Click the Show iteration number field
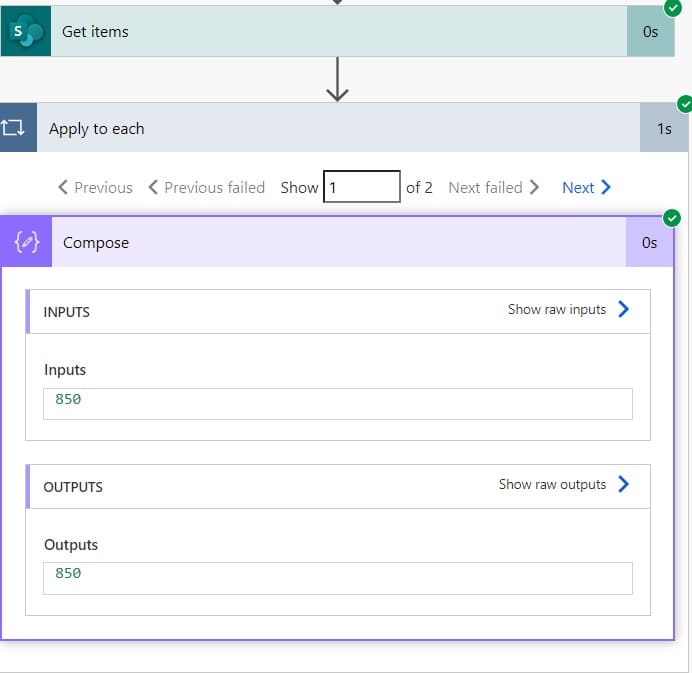The height and width of the screenshot is (673, 692). coord(362,187)
